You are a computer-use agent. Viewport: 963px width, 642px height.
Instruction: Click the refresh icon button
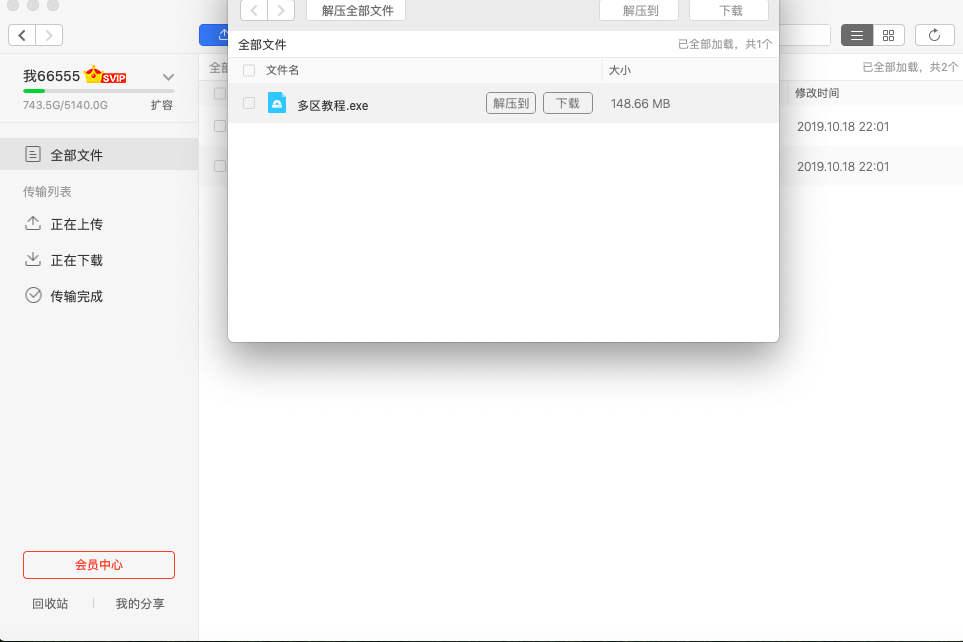click(x=934, y=35)
